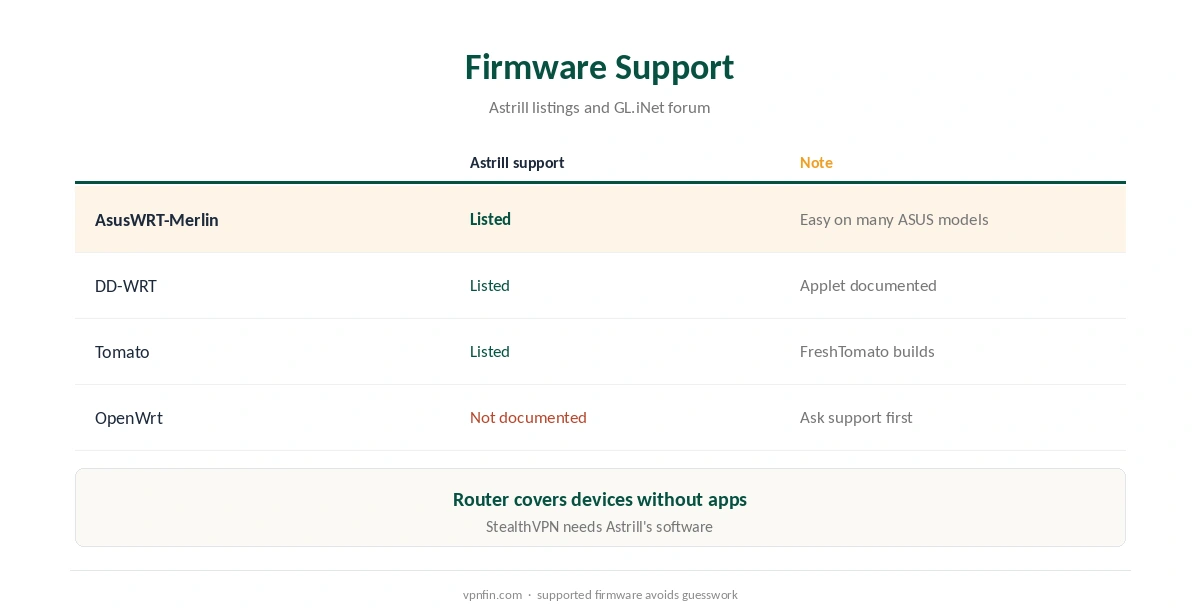Screen dimensions: 1200x614
Task: Click footer text 'supported firmware avoids guesswork'
Action: coord(637,595)
